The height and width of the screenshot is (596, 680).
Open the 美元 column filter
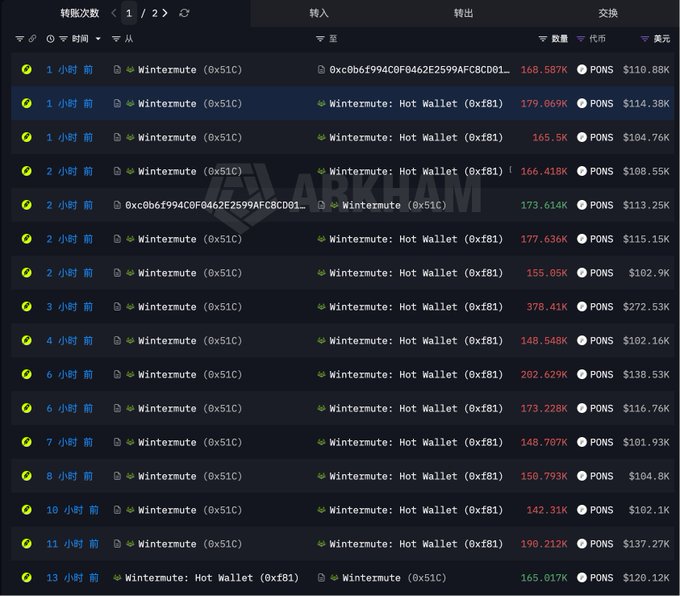(645, 39)
